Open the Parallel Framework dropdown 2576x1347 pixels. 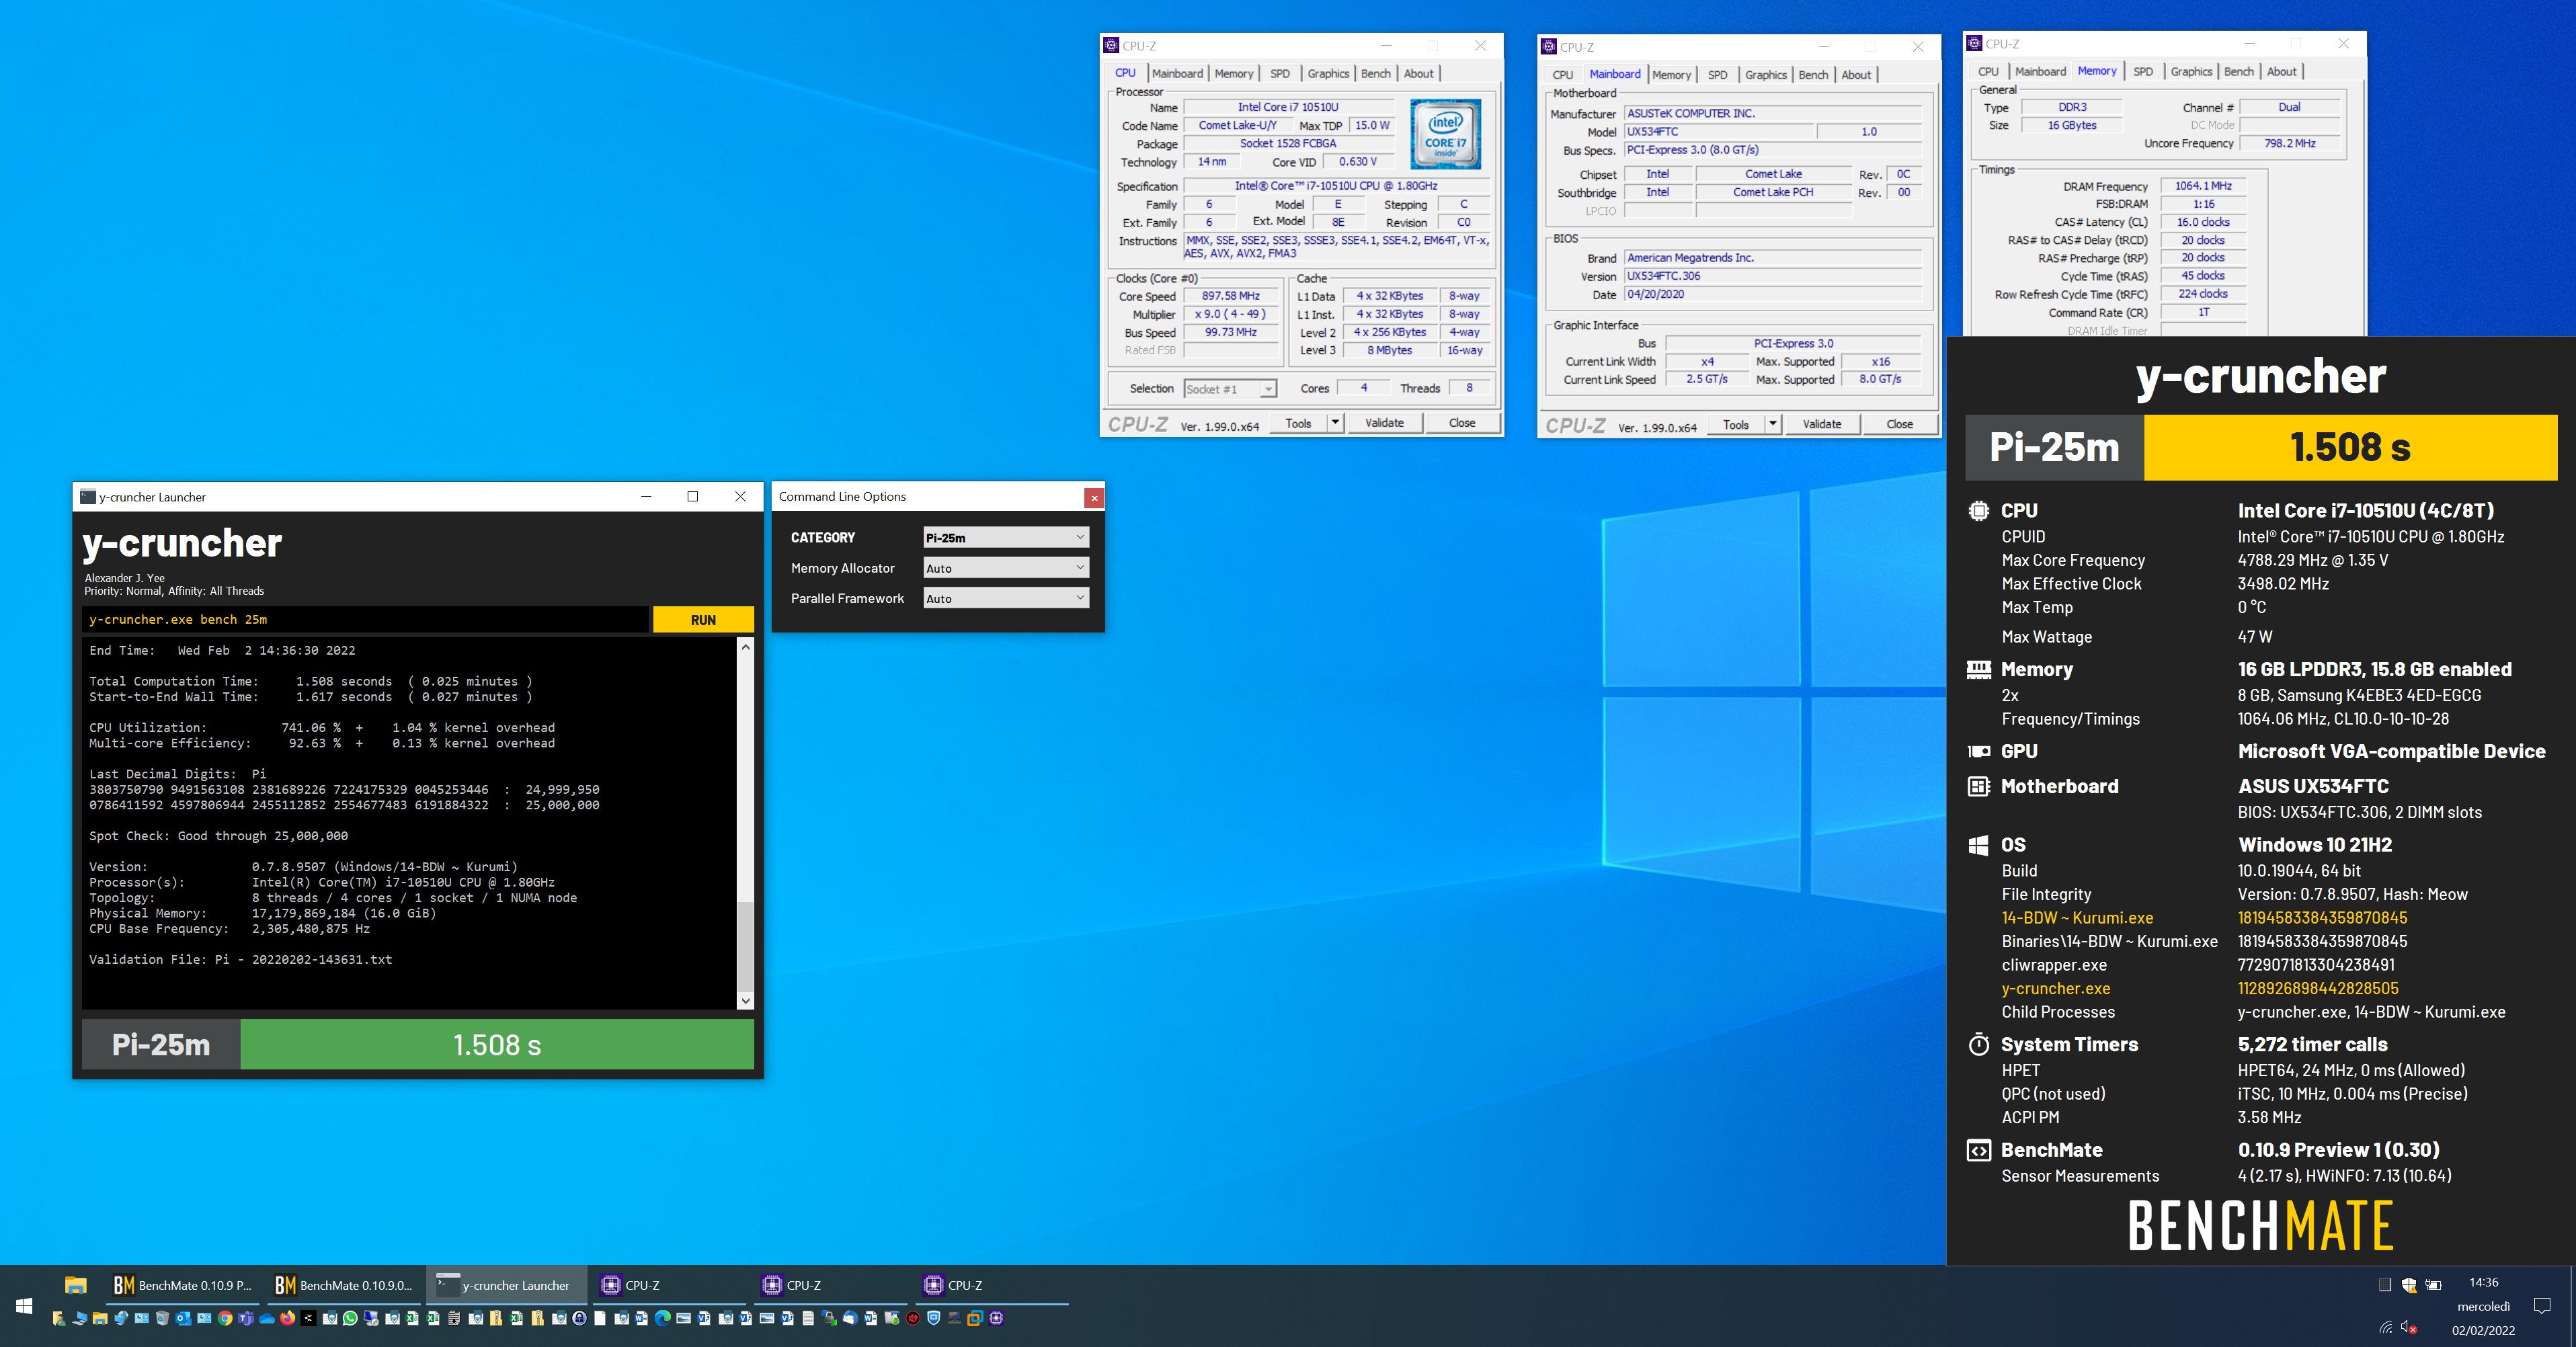pyautogui.click(x=1005, y=598)
